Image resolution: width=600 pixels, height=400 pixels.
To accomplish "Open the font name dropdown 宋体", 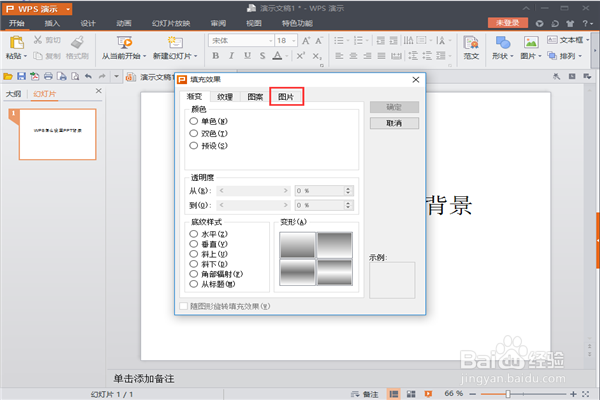I will pyautogui.click(x=271, y=41).
